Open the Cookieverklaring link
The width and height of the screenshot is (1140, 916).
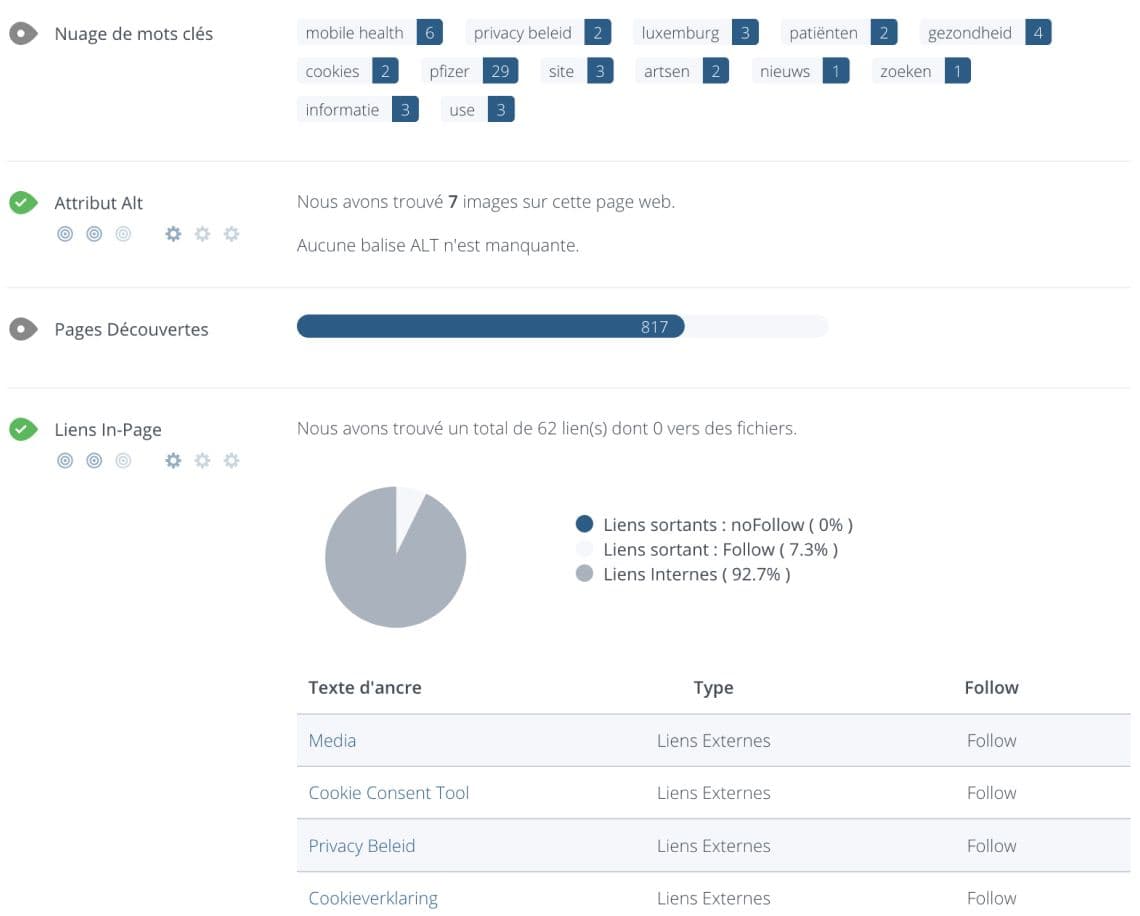pos(373,898)
